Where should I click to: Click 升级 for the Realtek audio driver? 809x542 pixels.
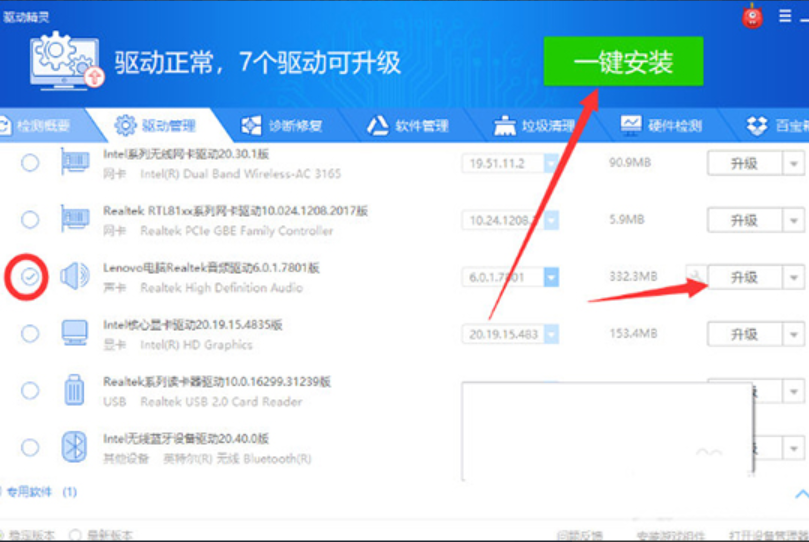click(x=743, y=277)
